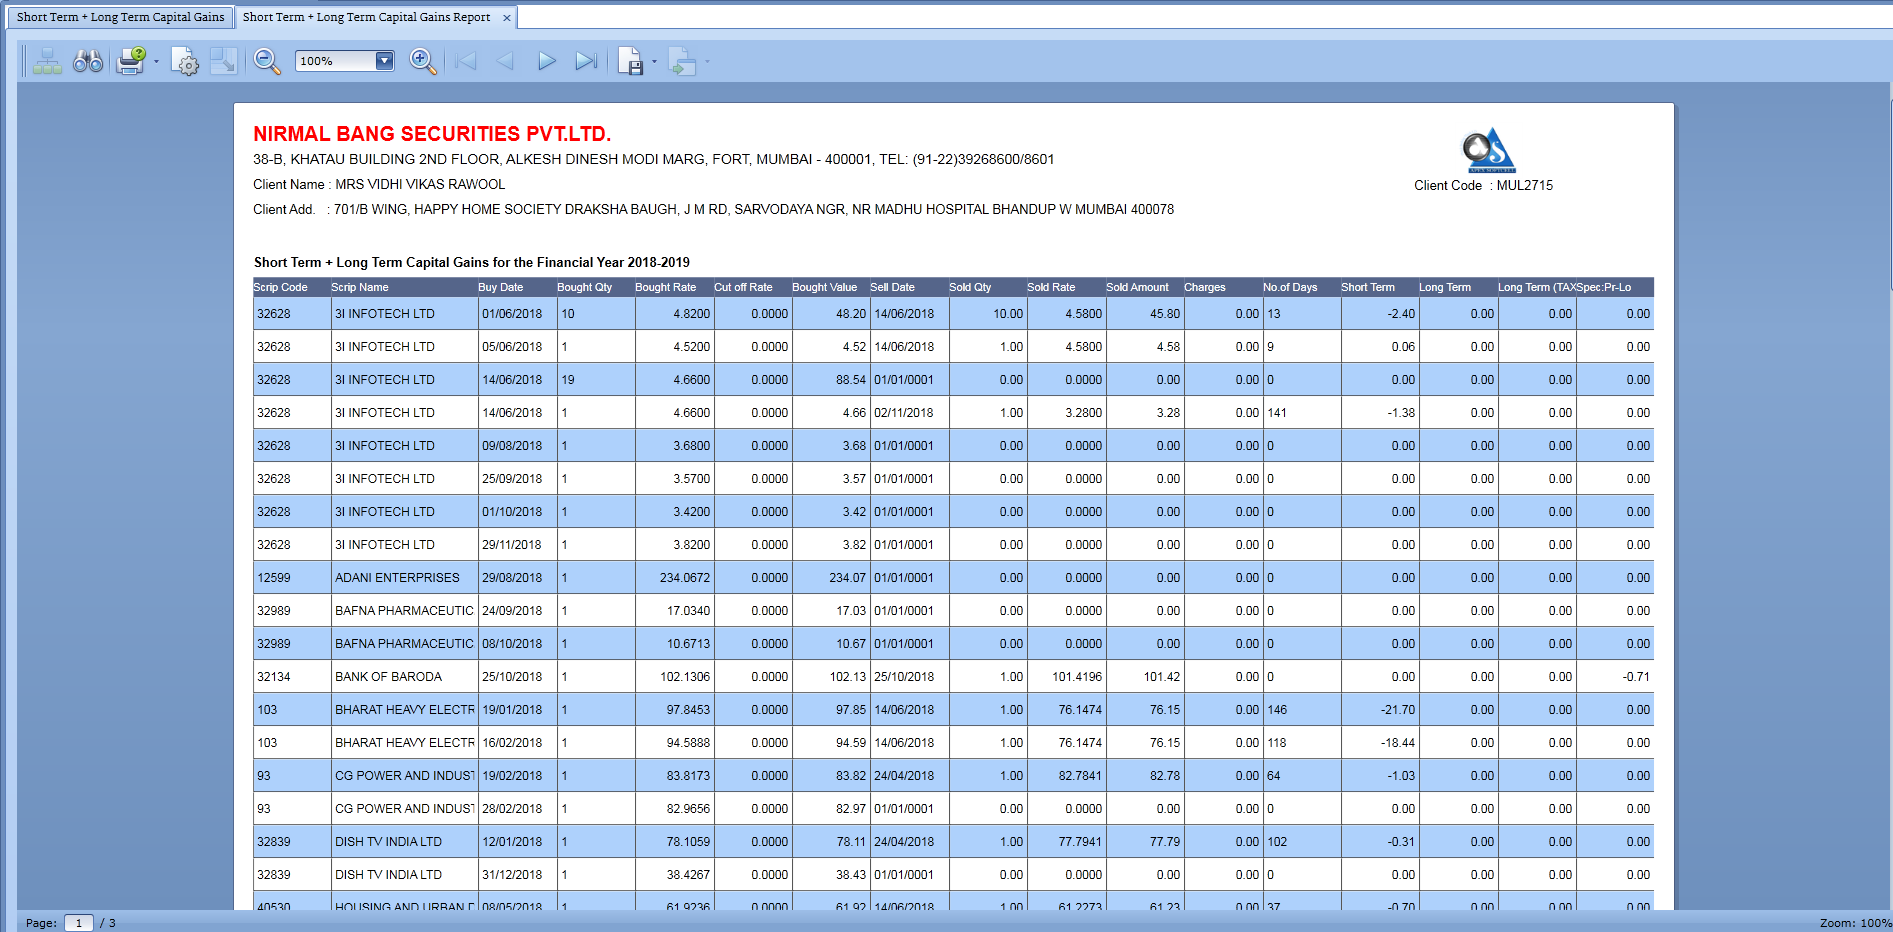
Task: Close the Capital Gains Report tab
Action: 507,18
